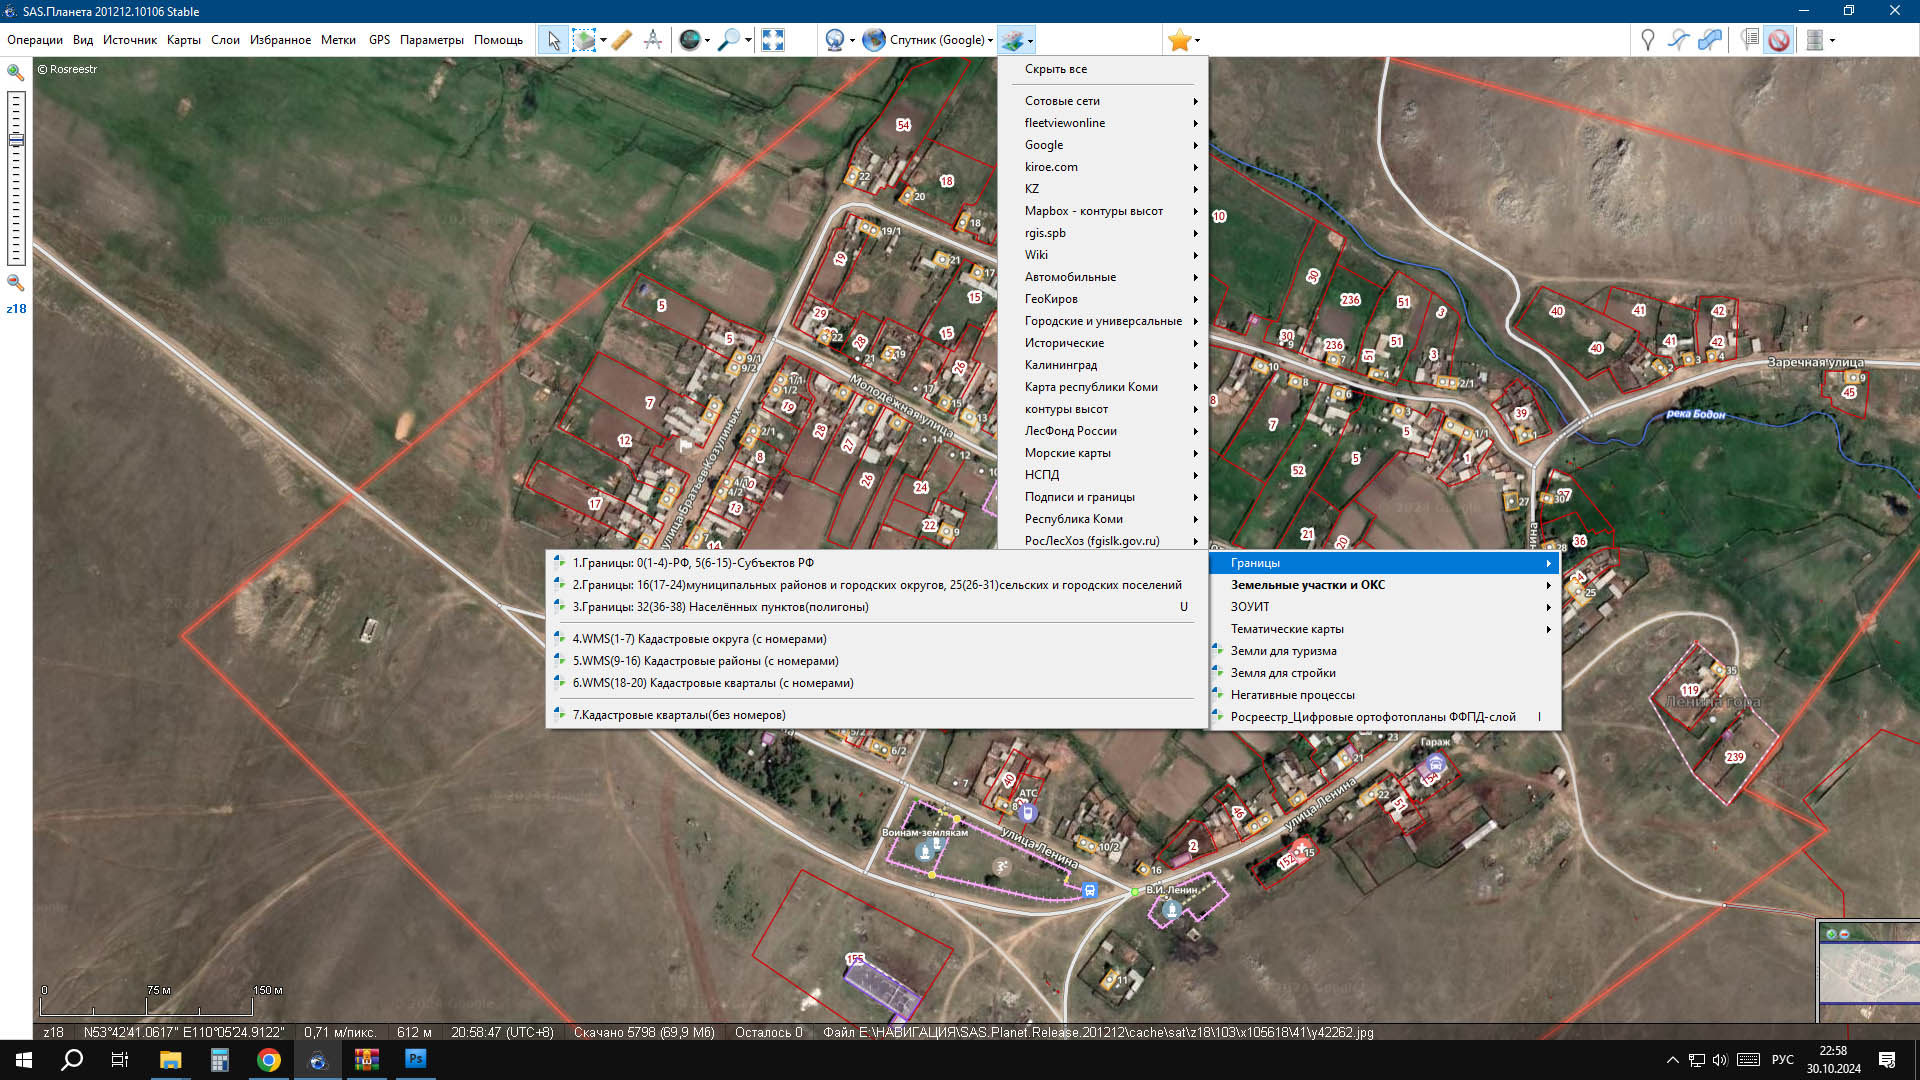Click the add path tool icon
Screen dimensions: 1920x1080
(x=1679, y=40)
